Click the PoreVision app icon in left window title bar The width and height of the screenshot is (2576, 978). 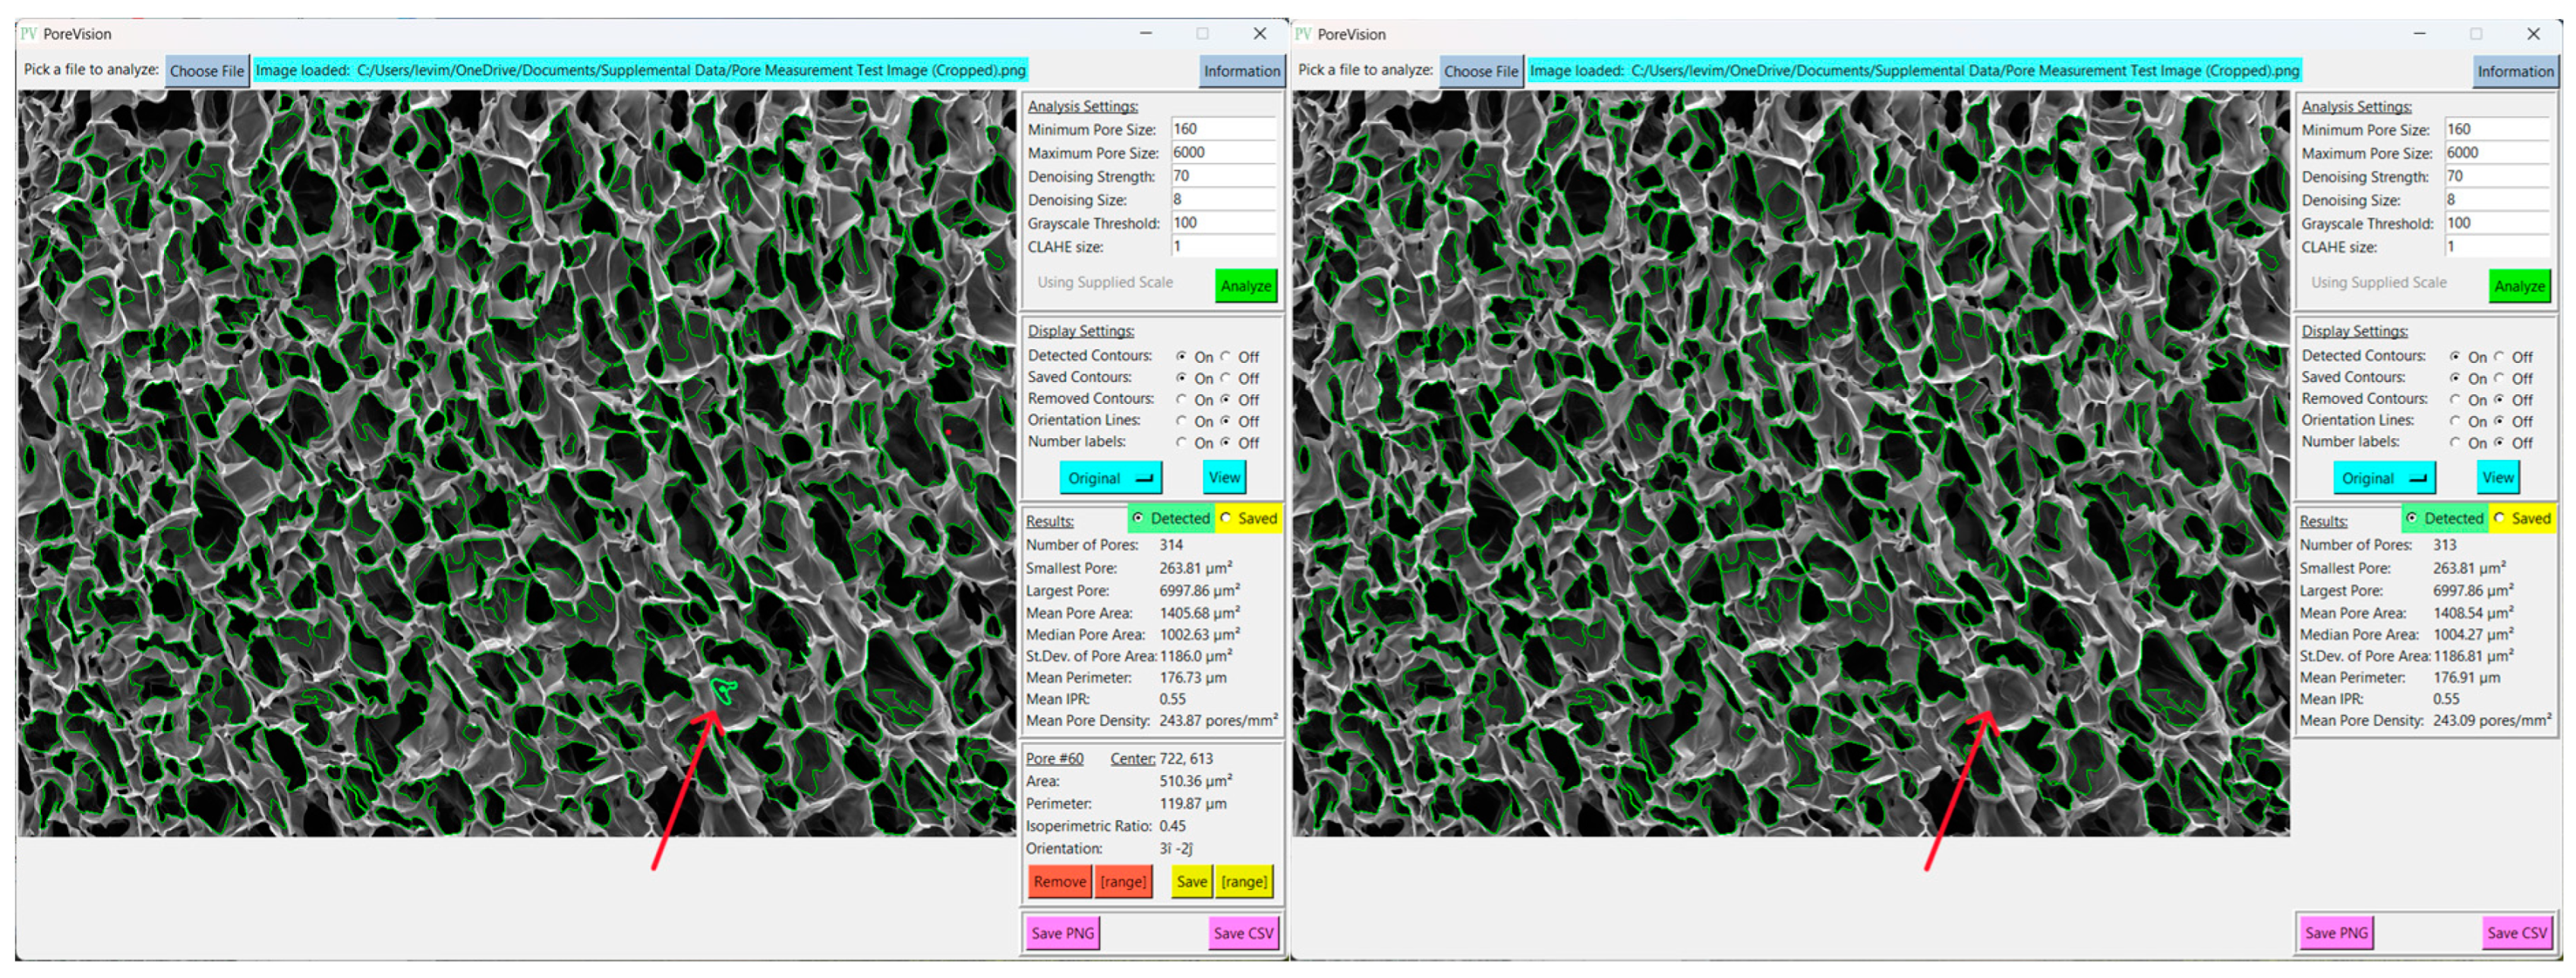point(28,34)
